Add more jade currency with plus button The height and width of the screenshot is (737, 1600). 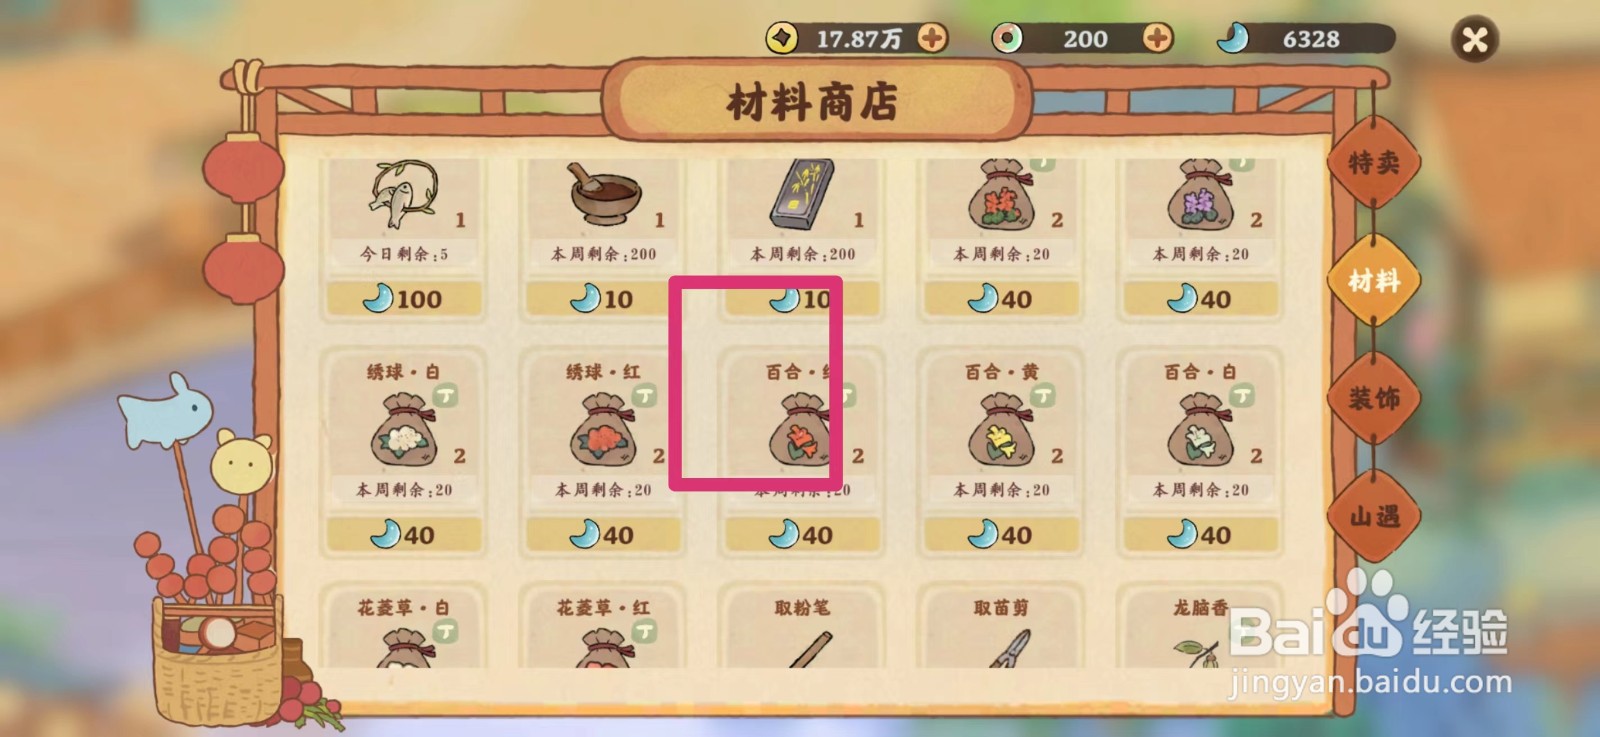click(1158, 38)
